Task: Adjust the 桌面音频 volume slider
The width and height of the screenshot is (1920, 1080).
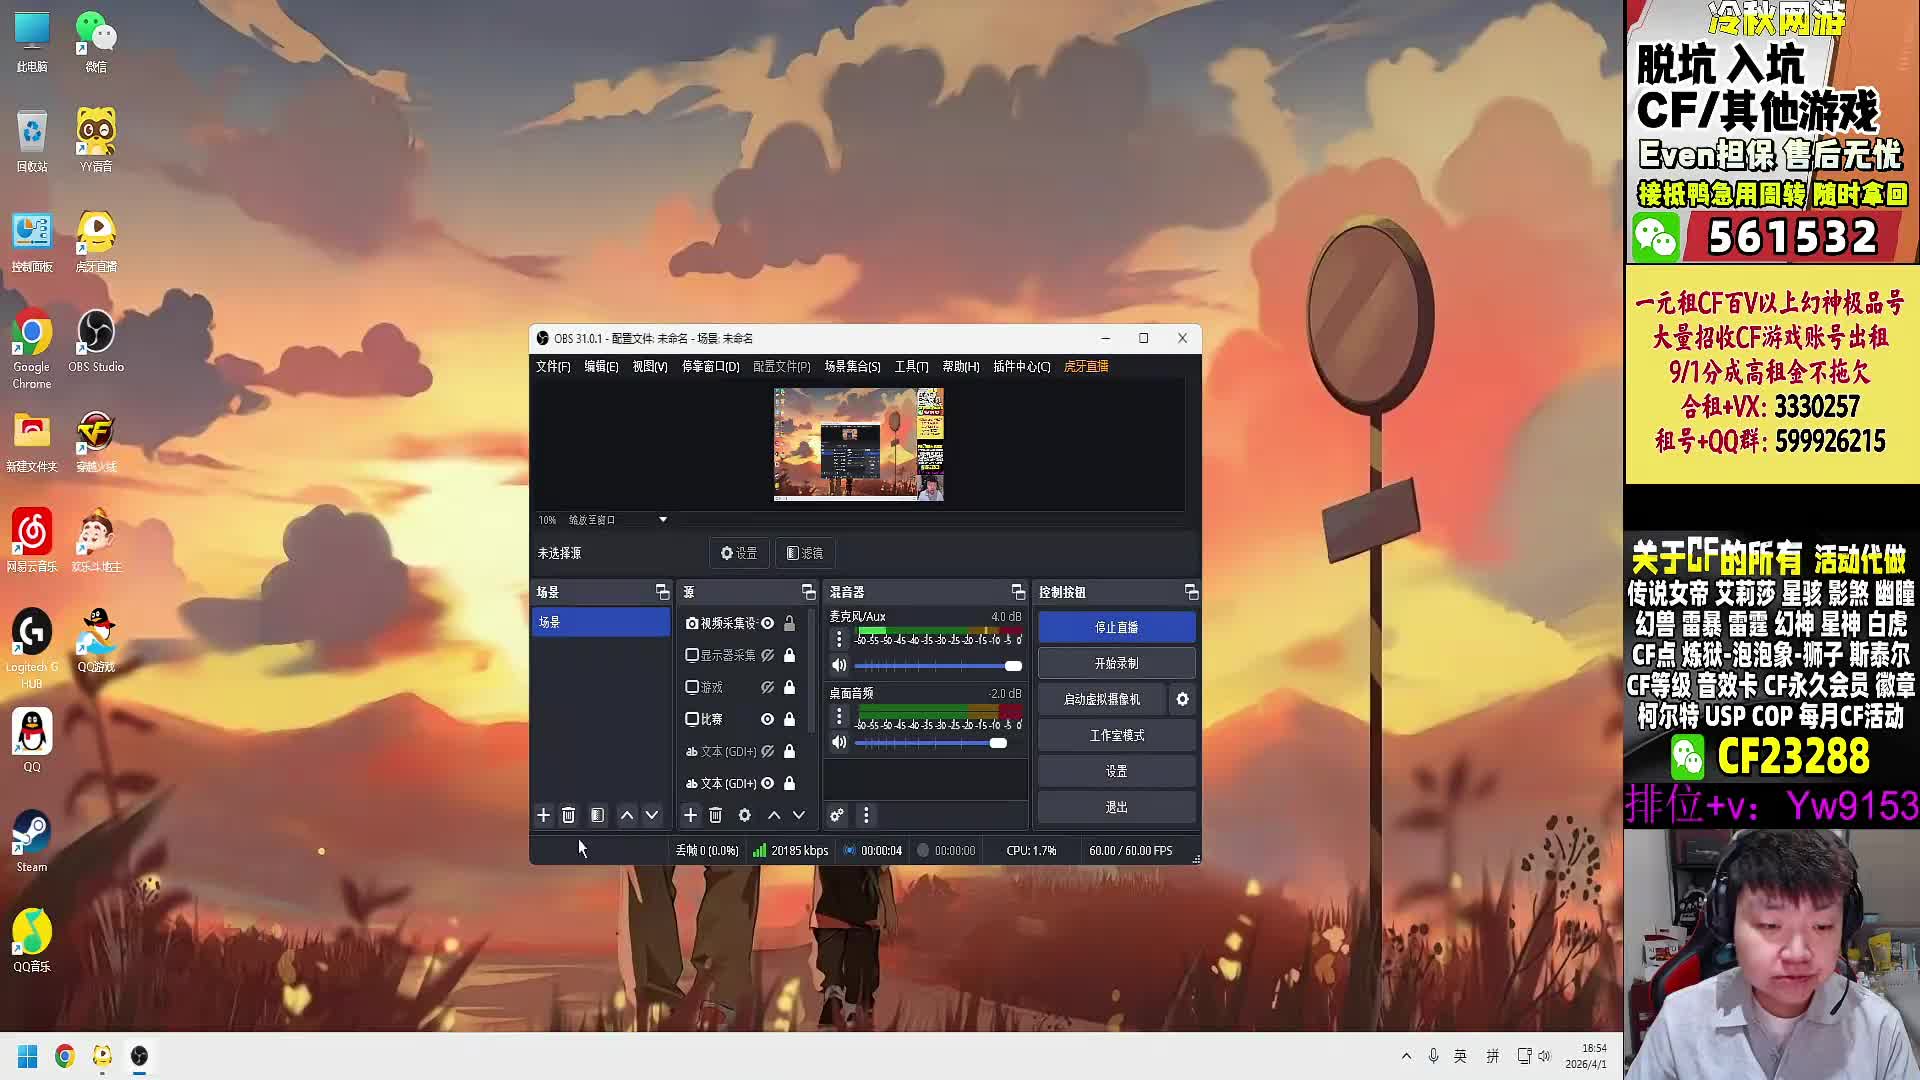Action: [997, 742]
